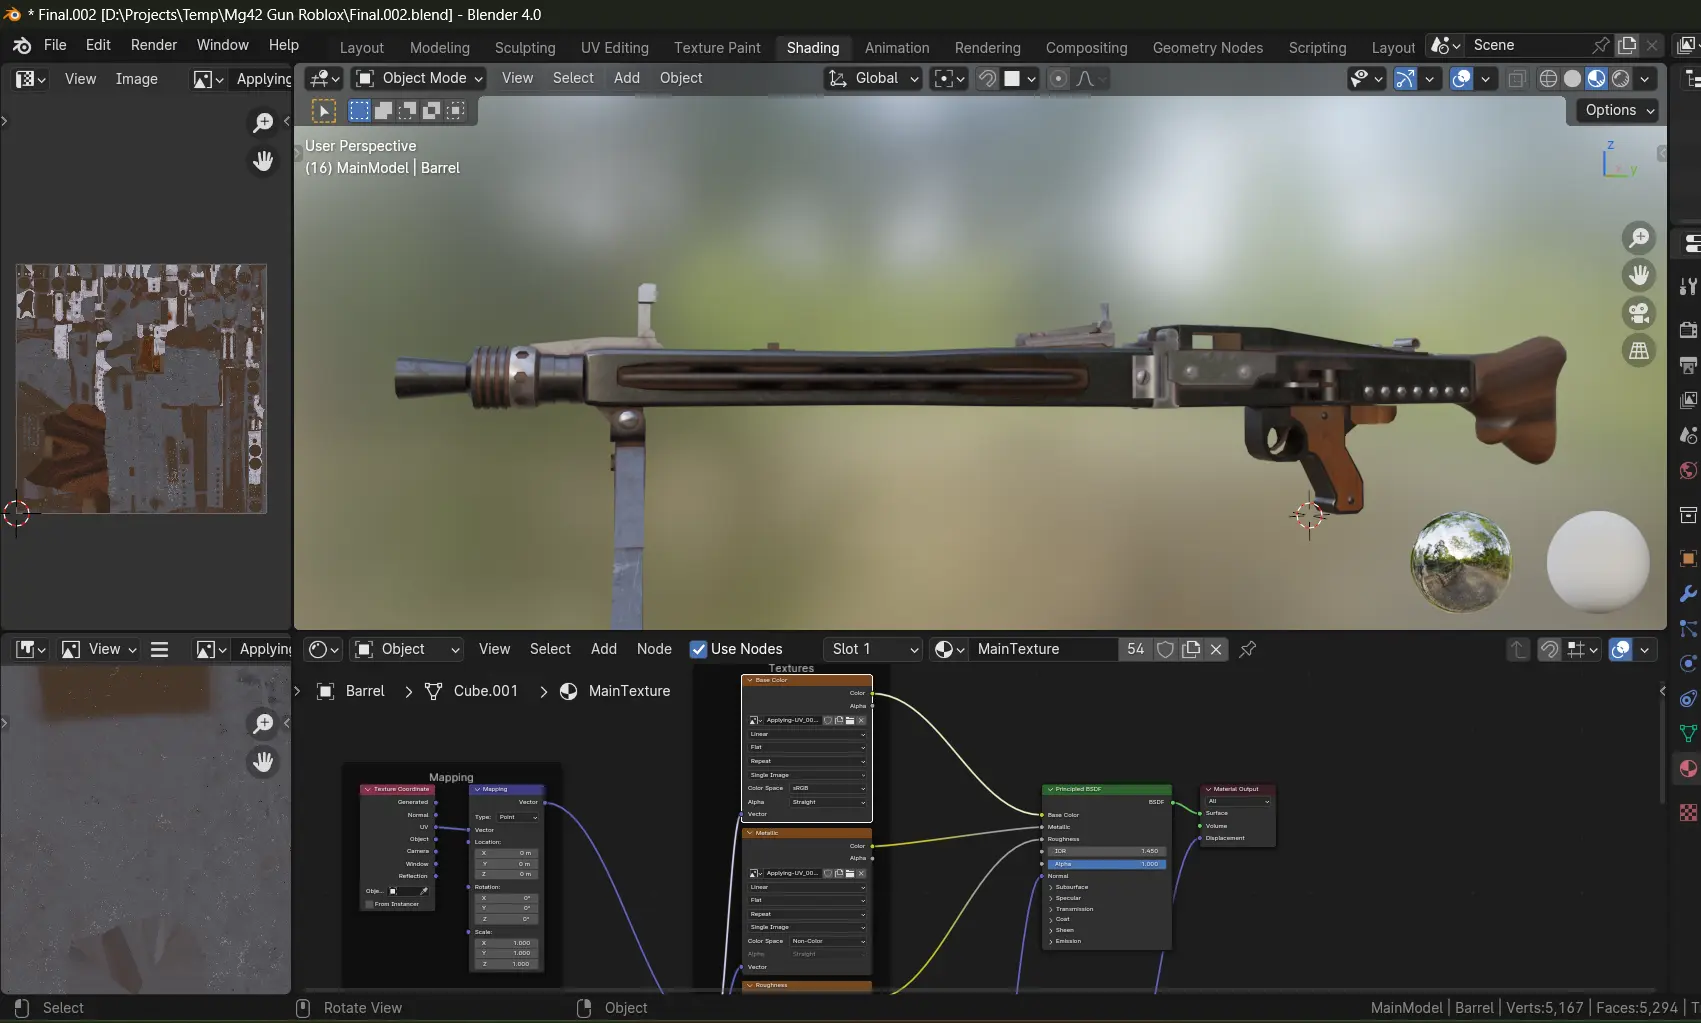Switch to the UV Editing workspace tab
This screenshot has width=1701, height=1023.
click(x=614, y=47)
